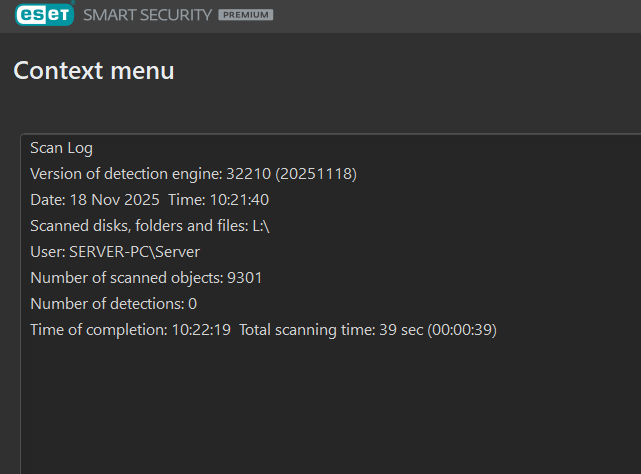The width and height of the screenshot is (641, 474).
Task: Click the Context menu heading
Action: point(94,71)
